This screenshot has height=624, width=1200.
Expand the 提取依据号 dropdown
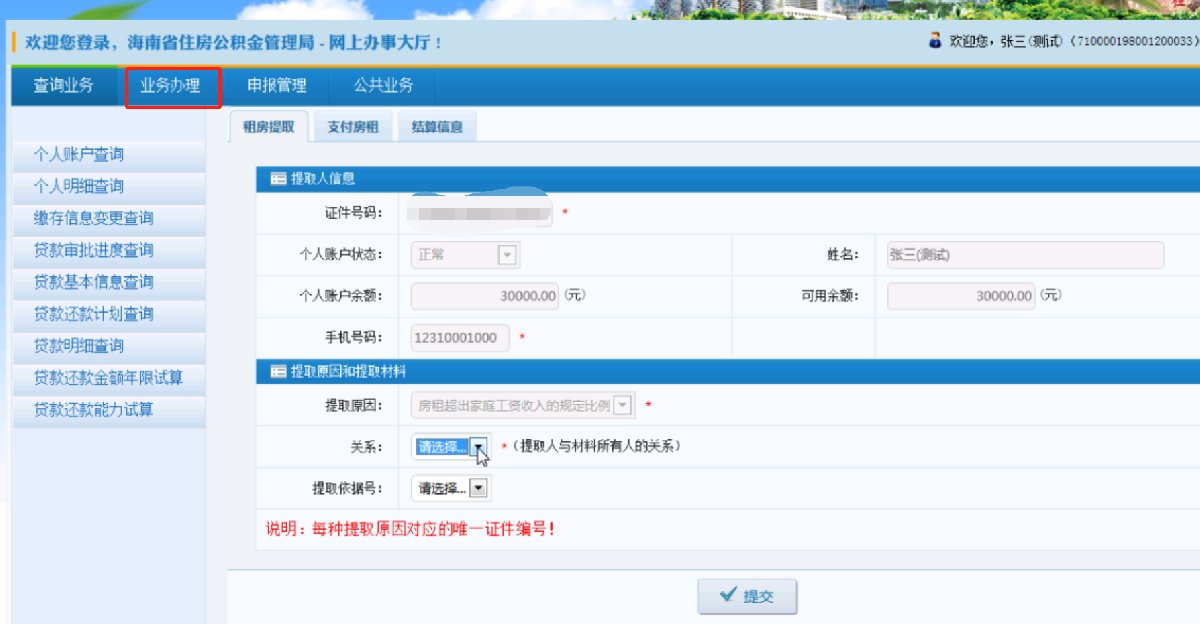[x=479, y=489]
